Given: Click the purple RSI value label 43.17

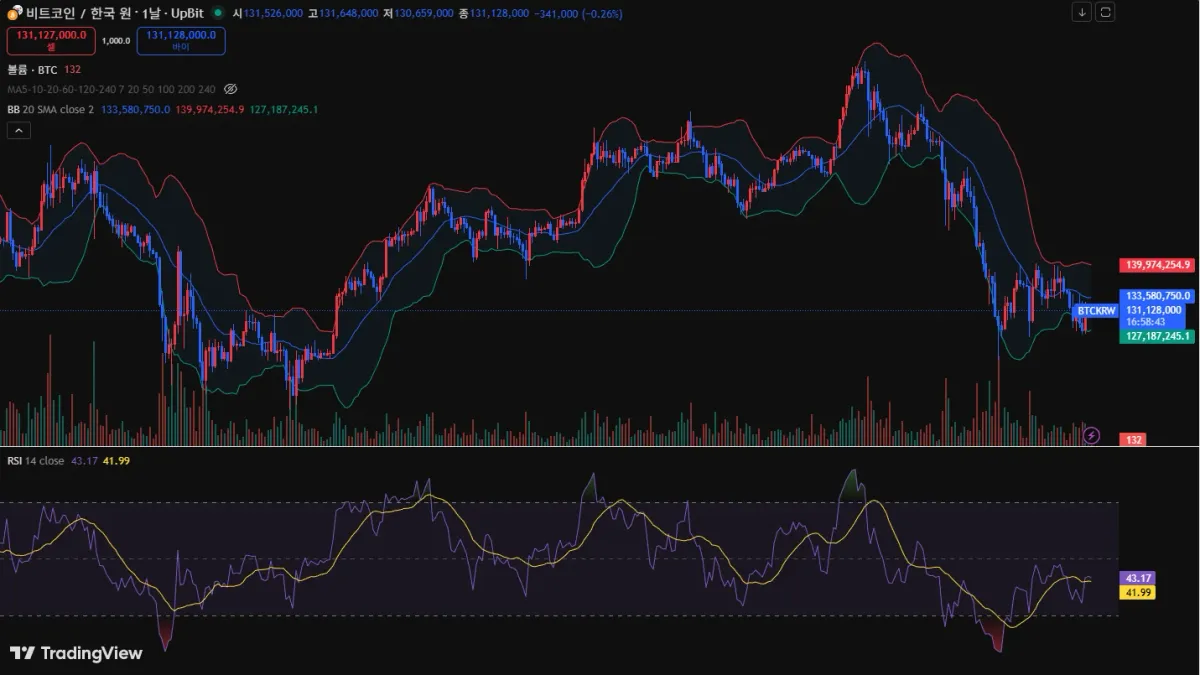Looking at the screenshot, I should tap(1138, 578).
